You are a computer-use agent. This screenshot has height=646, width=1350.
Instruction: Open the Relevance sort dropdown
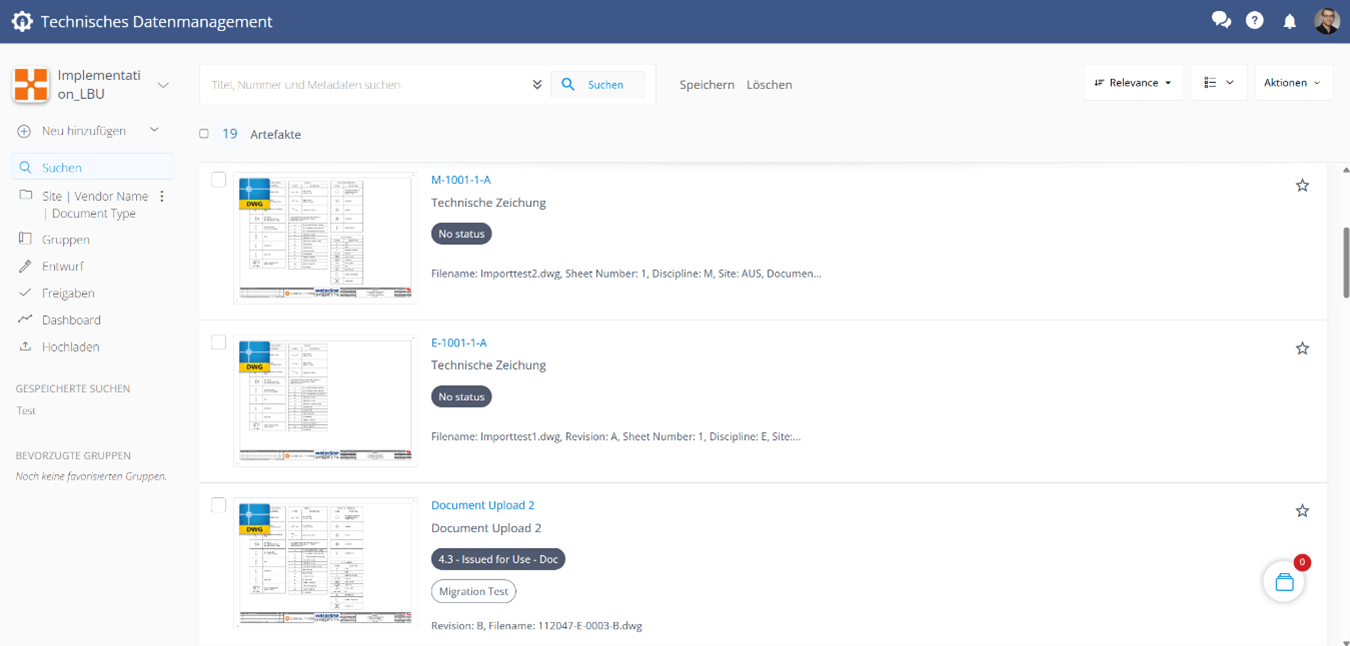1133,83
